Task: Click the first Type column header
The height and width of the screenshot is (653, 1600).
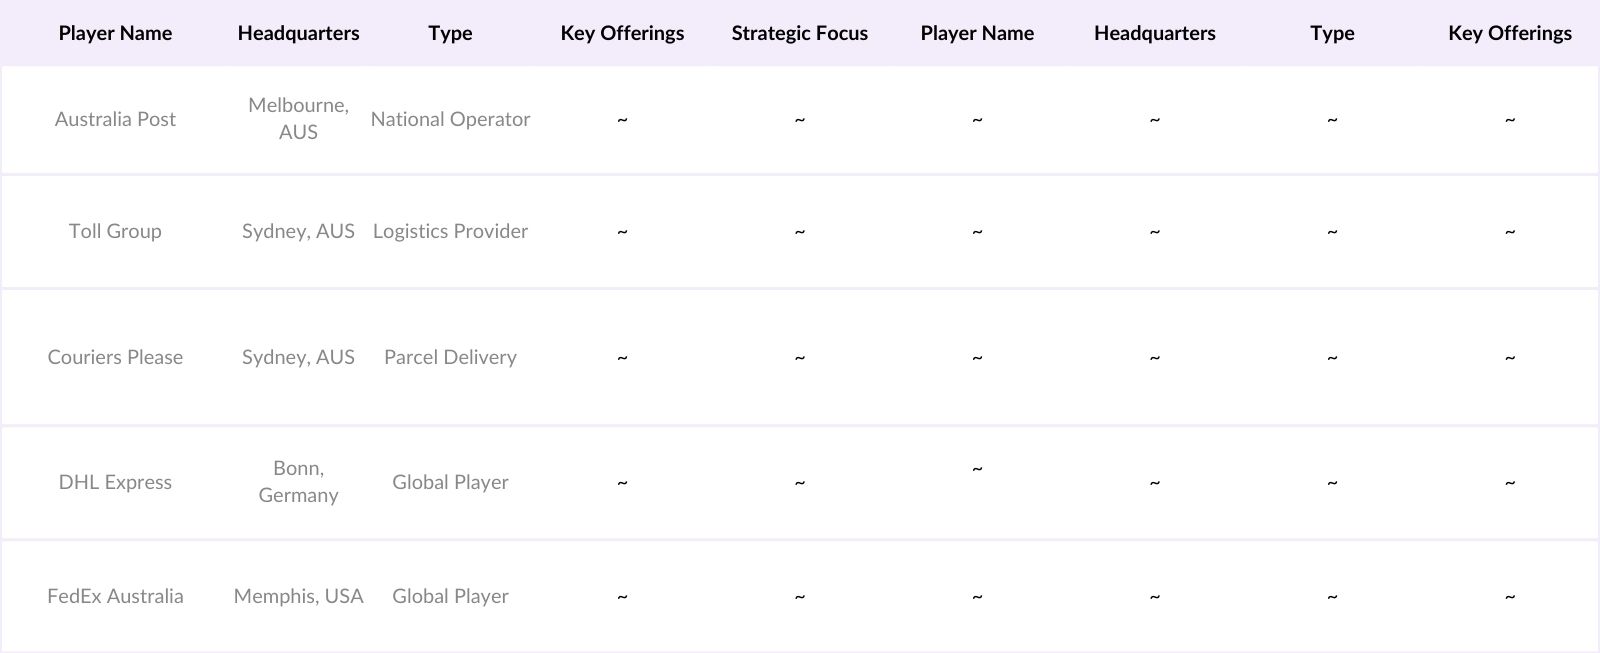Action: [x=450, y=33]
